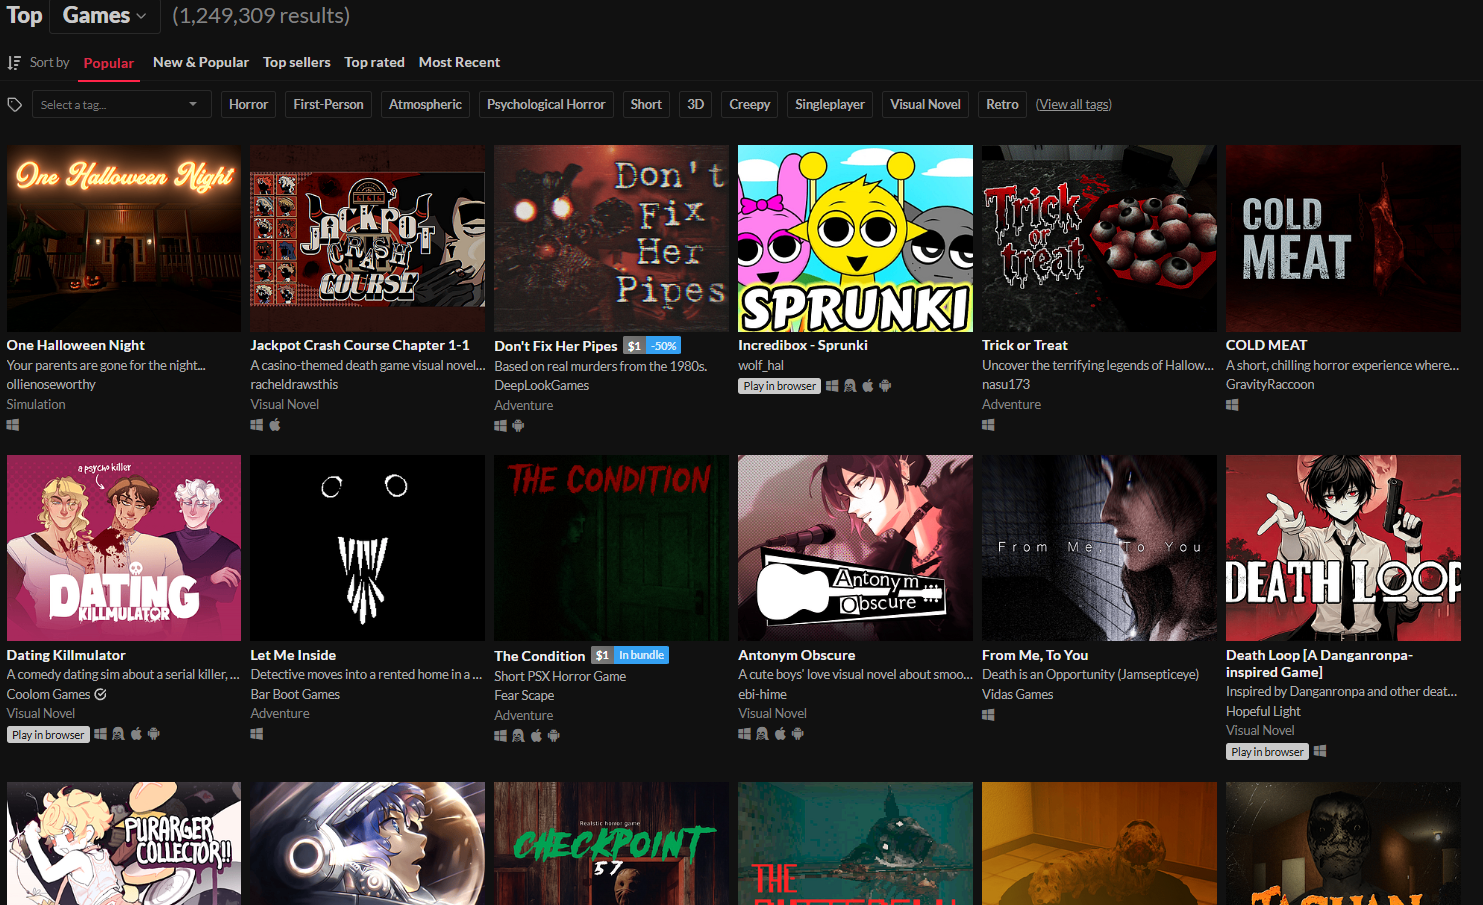
Task: Filter by the Singleplayer tag
Action: pyautogui.click(x=830, y=104)
